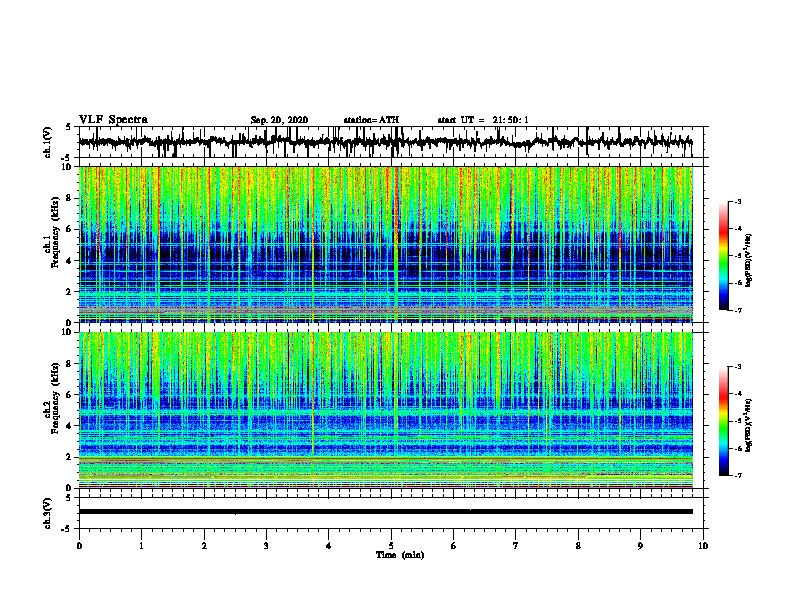This screenshot has width=792, height=612.
Task: Click the ch.1 spectrogram color scale bar
Action: (x=724, y=256)
